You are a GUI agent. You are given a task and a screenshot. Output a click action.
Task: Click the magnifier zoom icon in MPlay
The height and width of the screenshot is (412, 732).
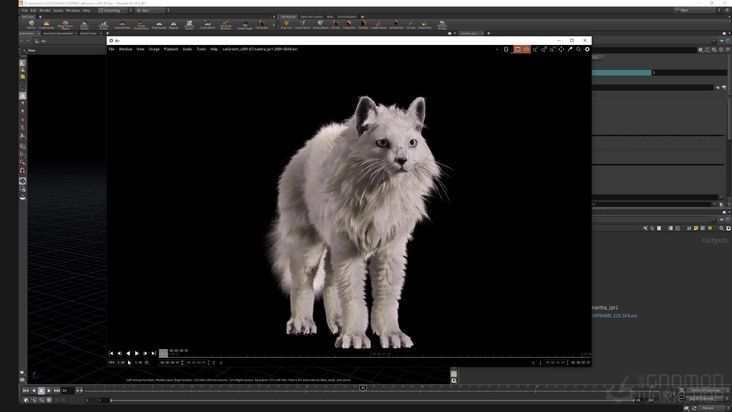point(579,49)
